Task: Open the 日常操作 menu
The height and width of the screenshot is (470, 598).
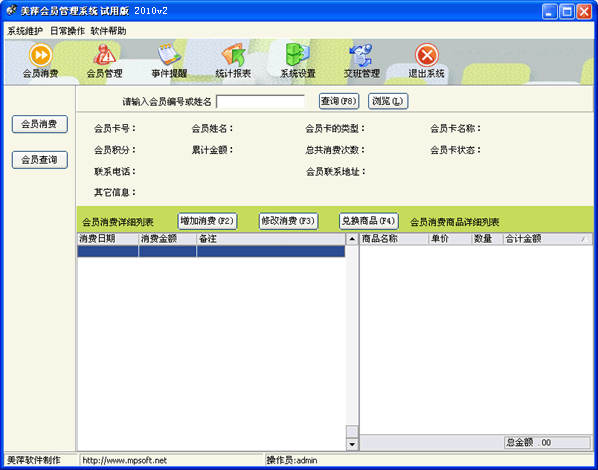Action: [68, 31]
